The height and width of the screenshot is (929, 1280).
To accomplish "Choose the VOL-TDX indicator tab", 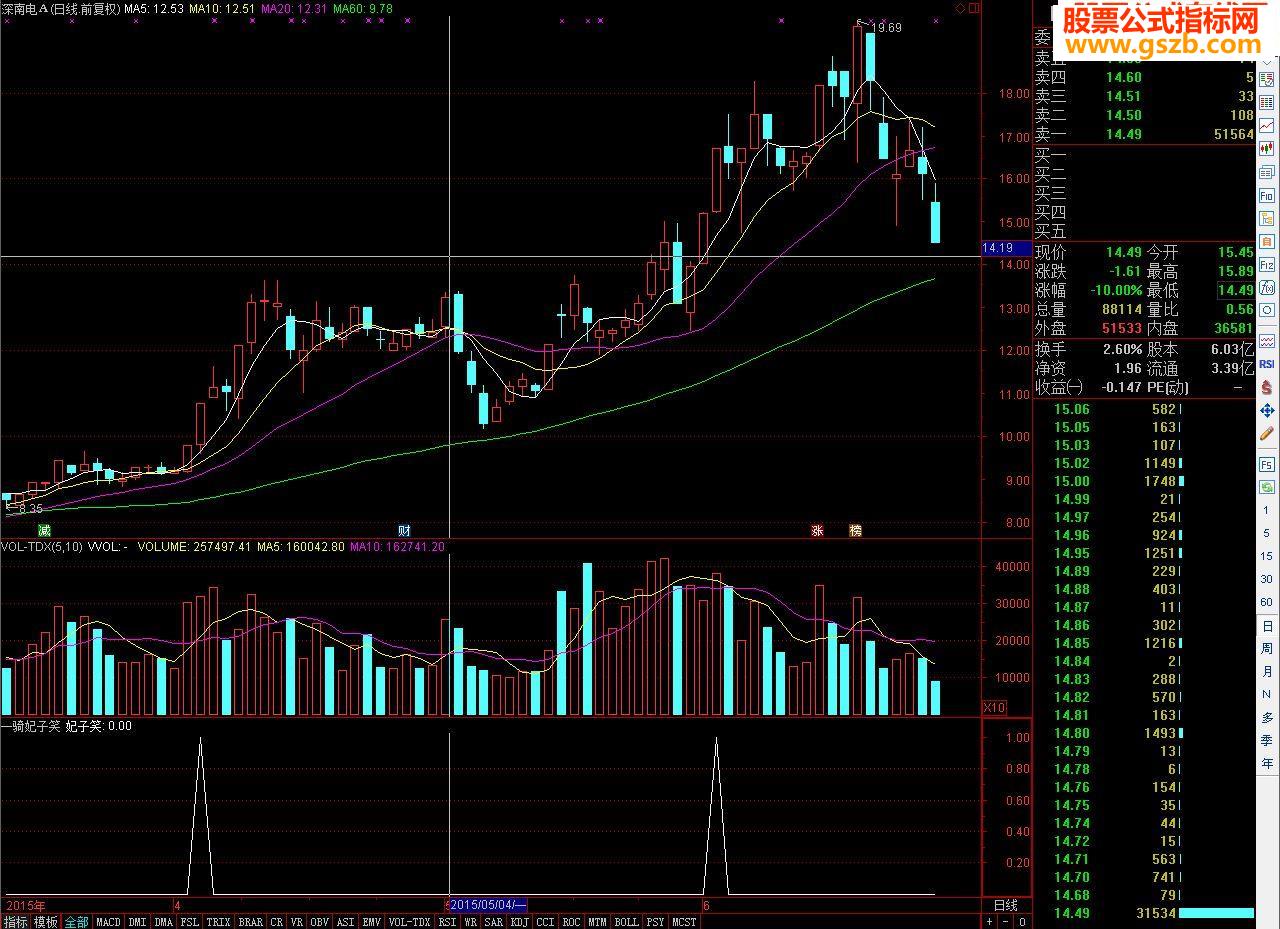I will pos(409,921).
